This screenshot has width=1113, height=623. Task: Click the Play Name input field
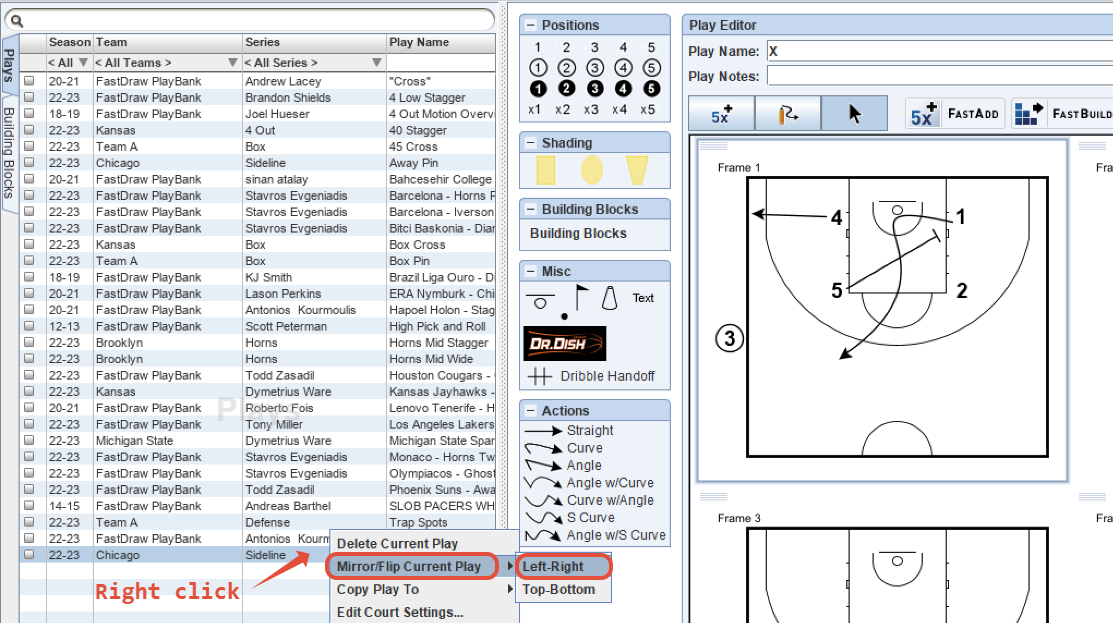(x=940, y=51)
